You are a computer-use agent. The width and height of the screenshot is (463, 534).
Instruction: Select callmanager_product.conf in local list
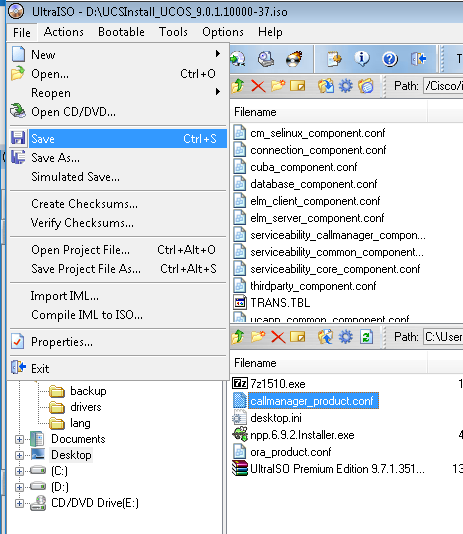(x=312, y=401)
